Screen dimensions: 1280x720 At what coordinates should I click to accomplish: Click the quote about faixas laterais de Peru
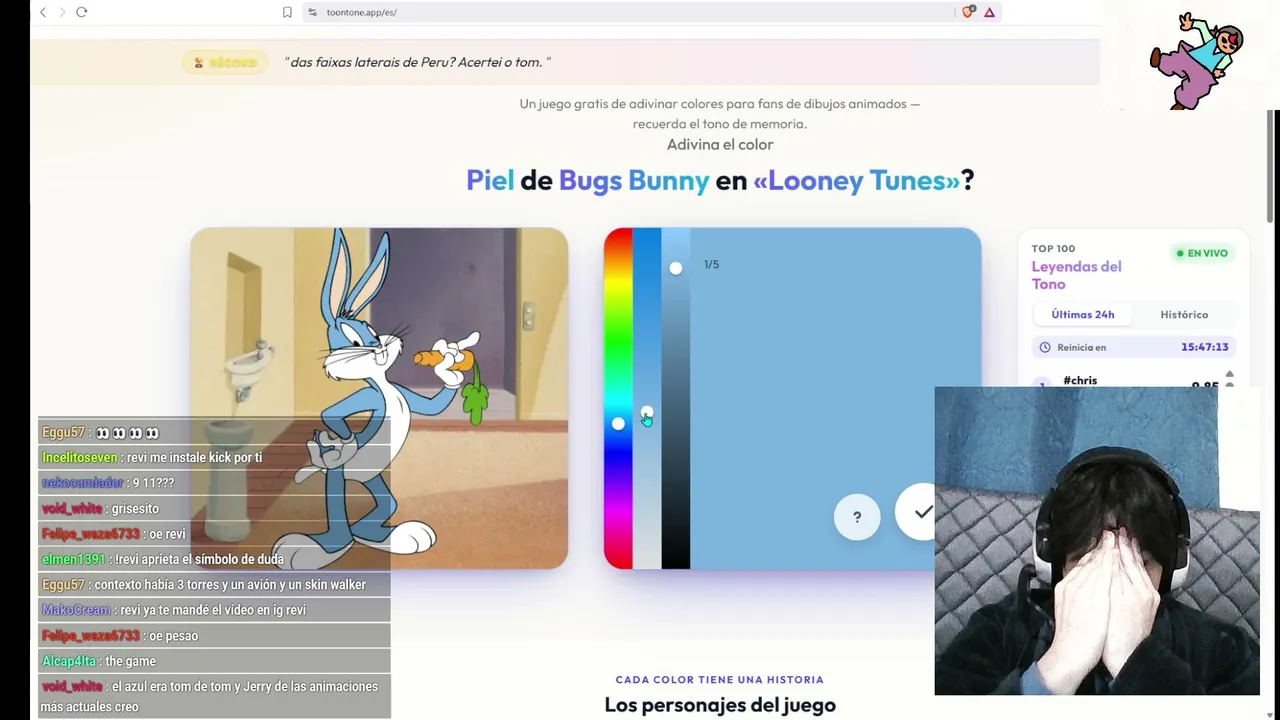click(418, 62)
